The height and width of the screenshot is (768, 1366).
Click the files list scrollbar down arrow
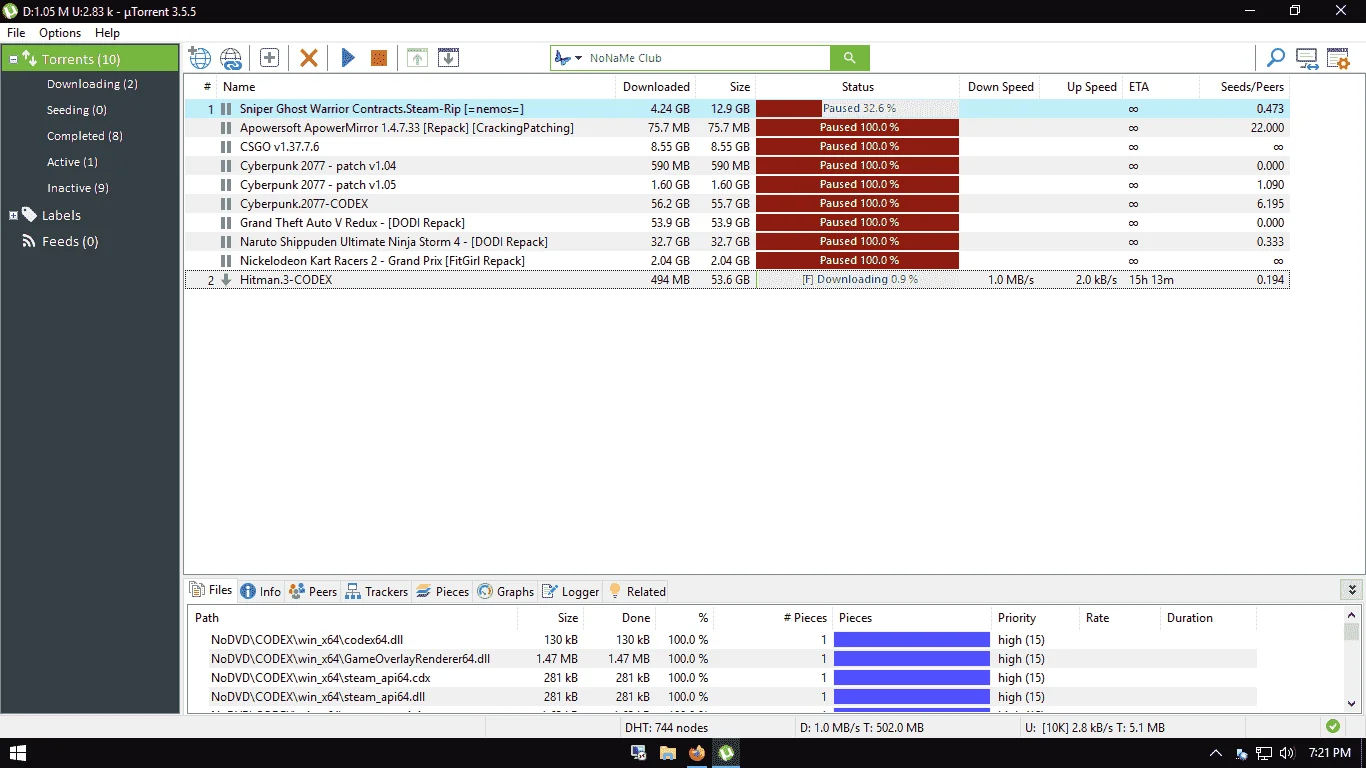pos(1352,703)
